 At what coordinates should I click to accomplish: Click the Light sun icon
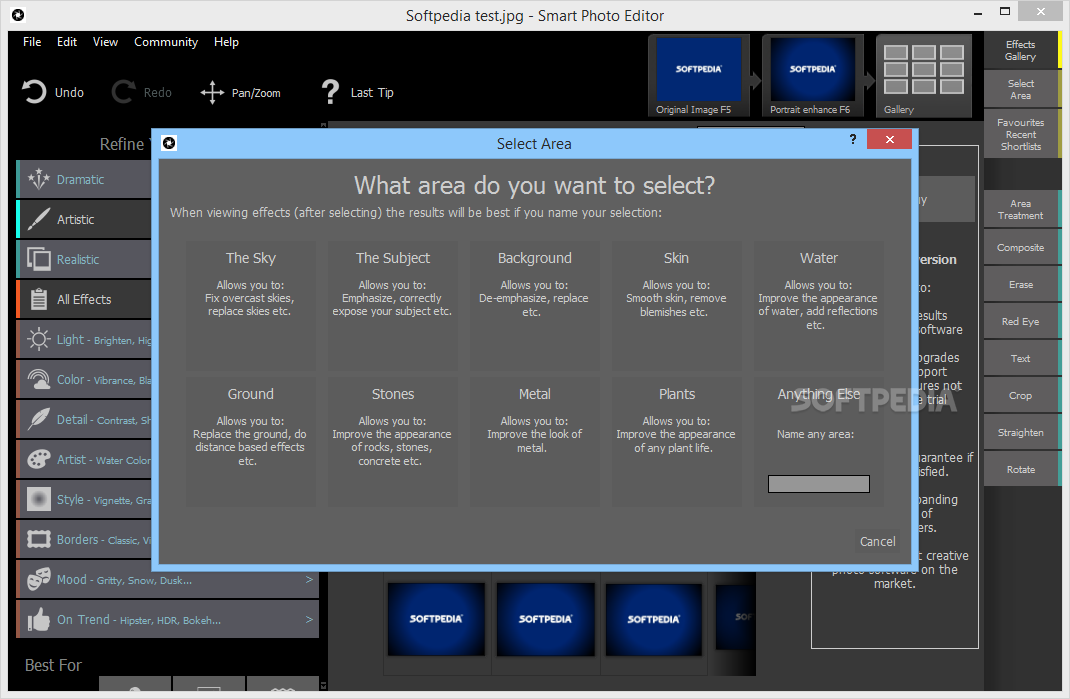[x=39, y=339]
